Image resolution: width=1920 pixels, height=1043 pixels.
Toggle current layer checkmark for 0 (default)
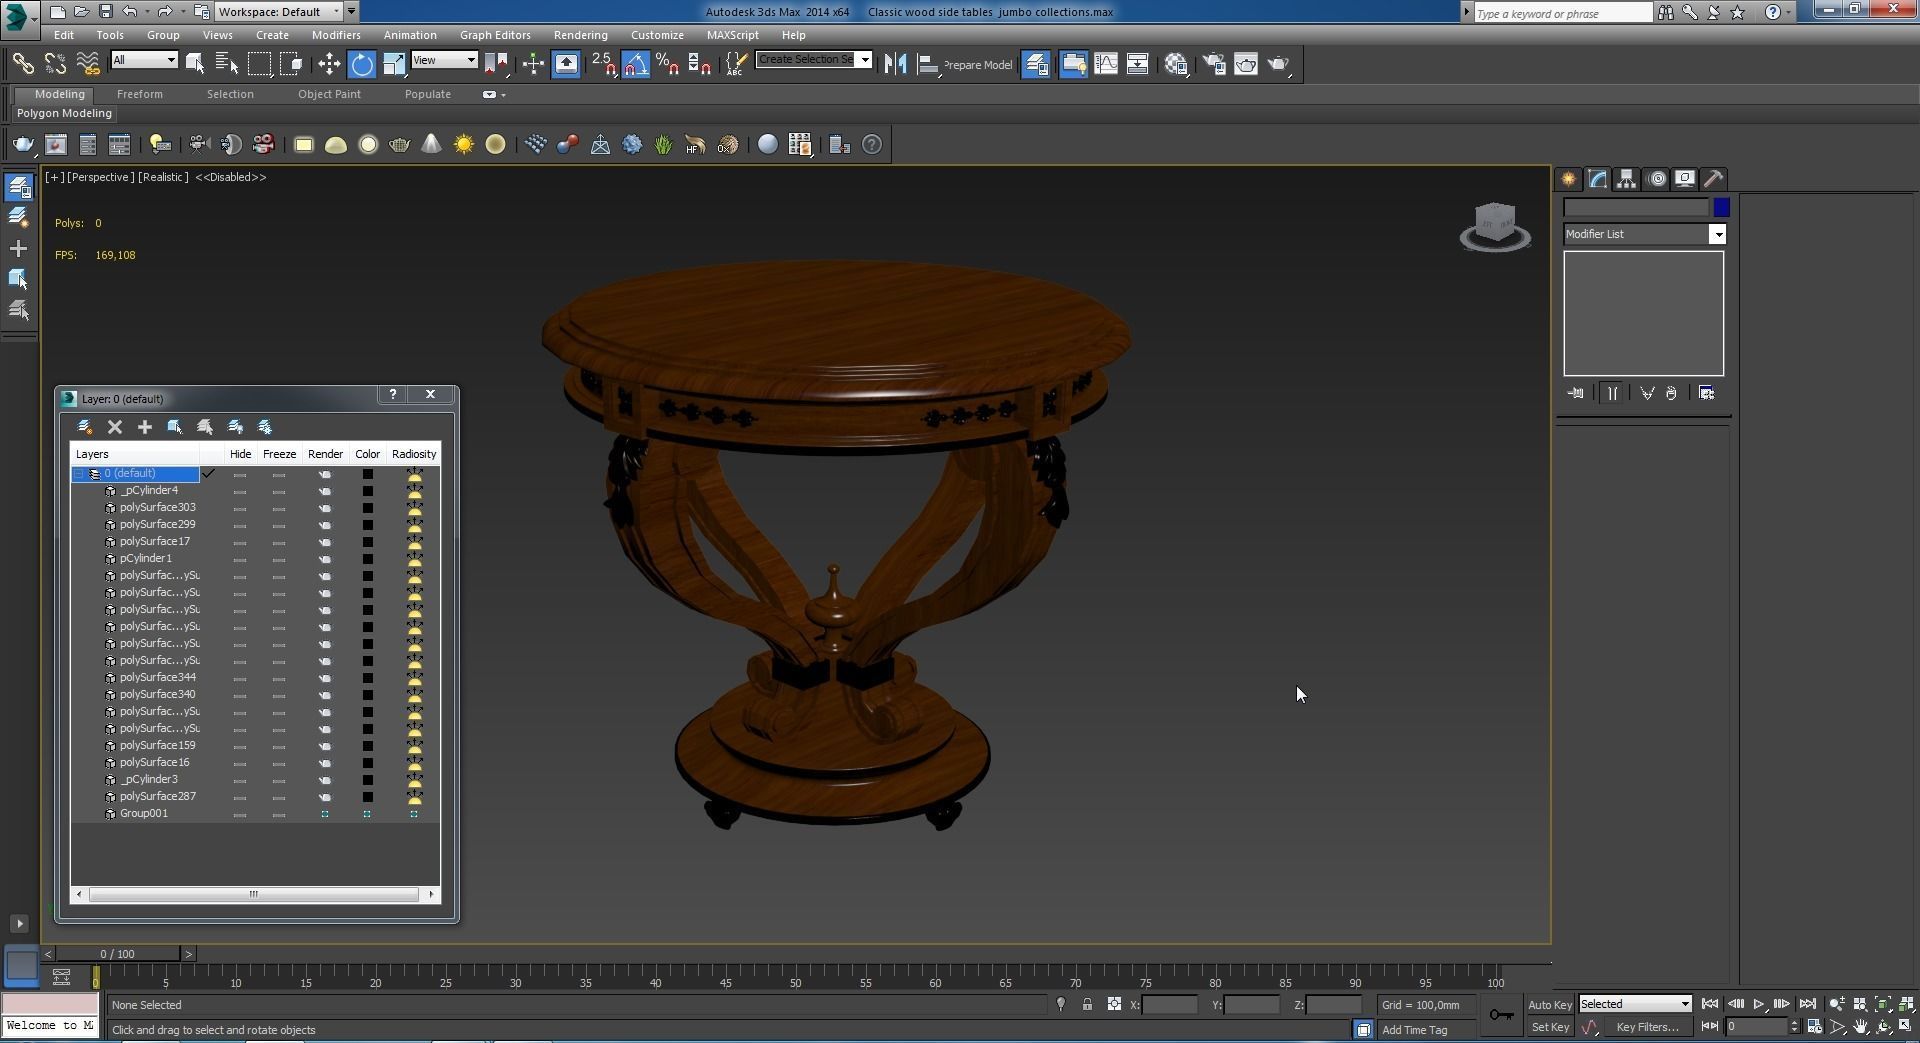tap(209, 474)
